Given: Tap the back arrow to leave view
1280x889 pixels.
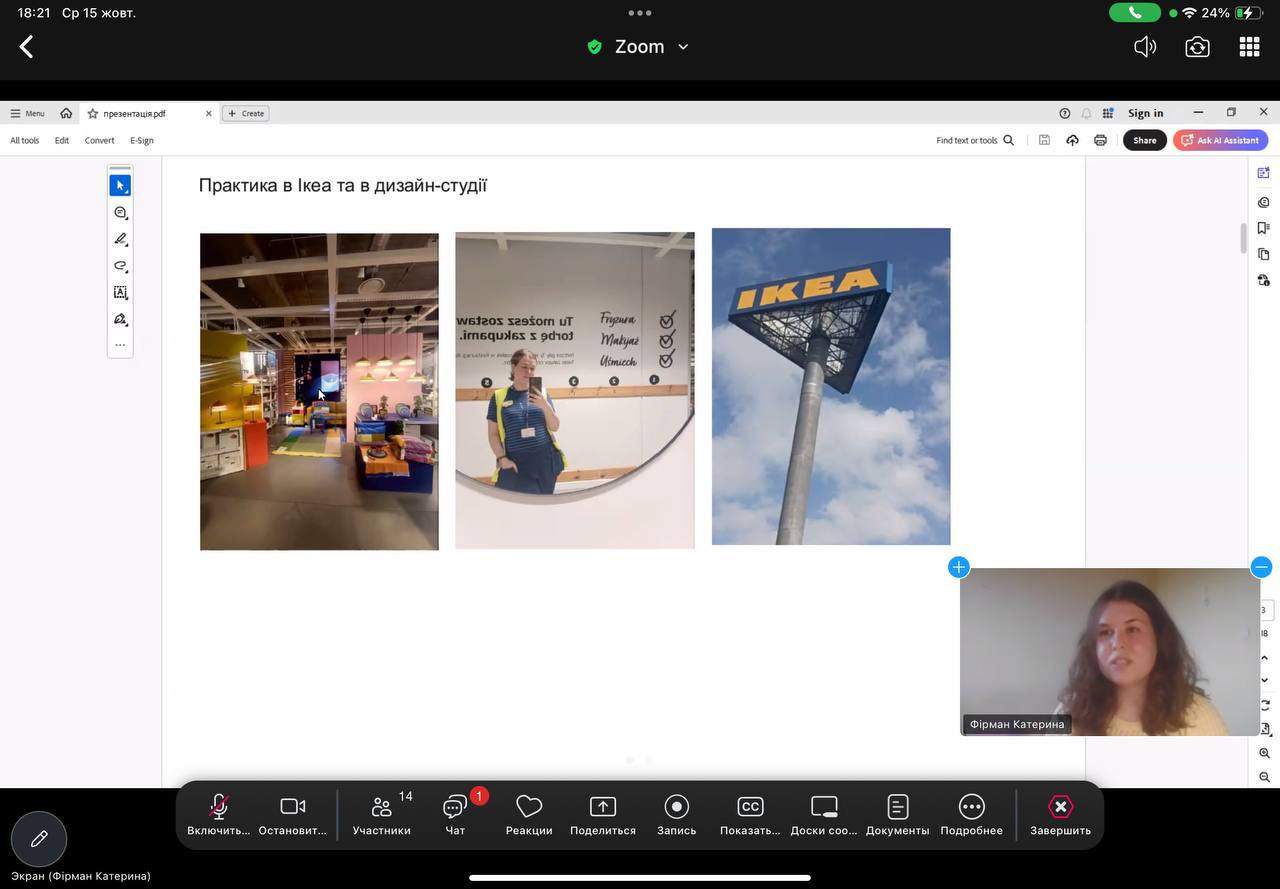Looking at the screenshot, I should pyautogui.click(x=27, y=47).
